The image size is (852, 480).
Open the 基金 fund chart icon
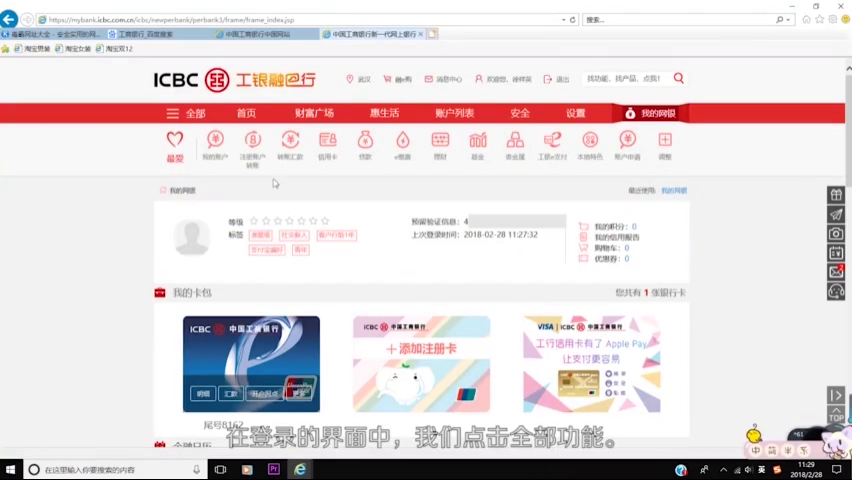point(478,140)
